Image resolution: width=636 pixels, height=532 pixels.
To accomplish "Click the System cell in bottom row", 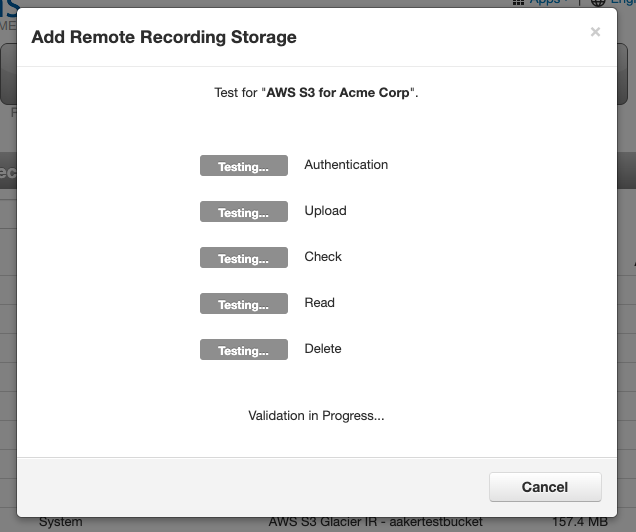I will coord(60,522).
